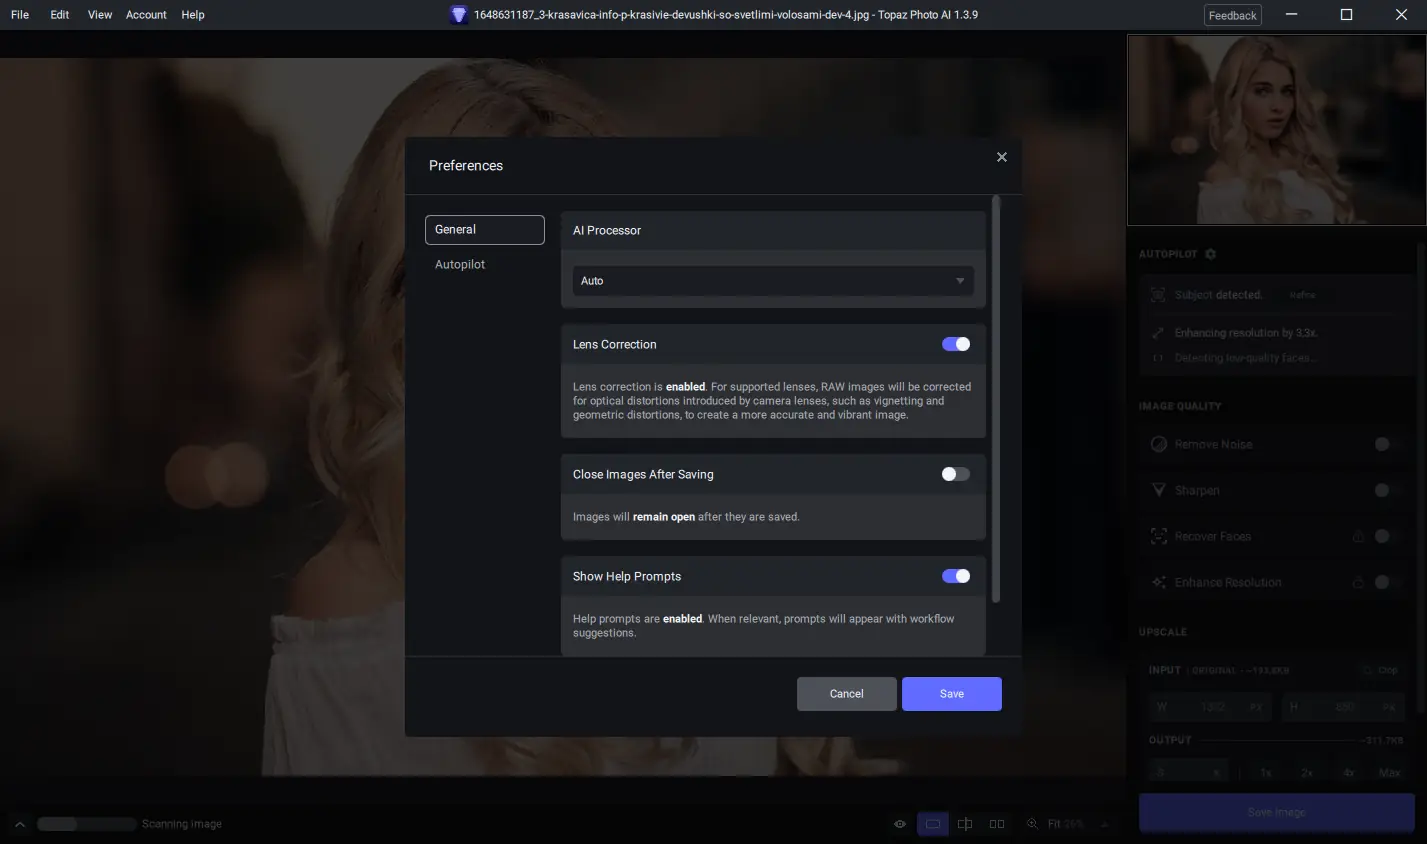Click the Feedback button in the title bar
This screenshot has width=1427, height=844.
point(1233,15)
